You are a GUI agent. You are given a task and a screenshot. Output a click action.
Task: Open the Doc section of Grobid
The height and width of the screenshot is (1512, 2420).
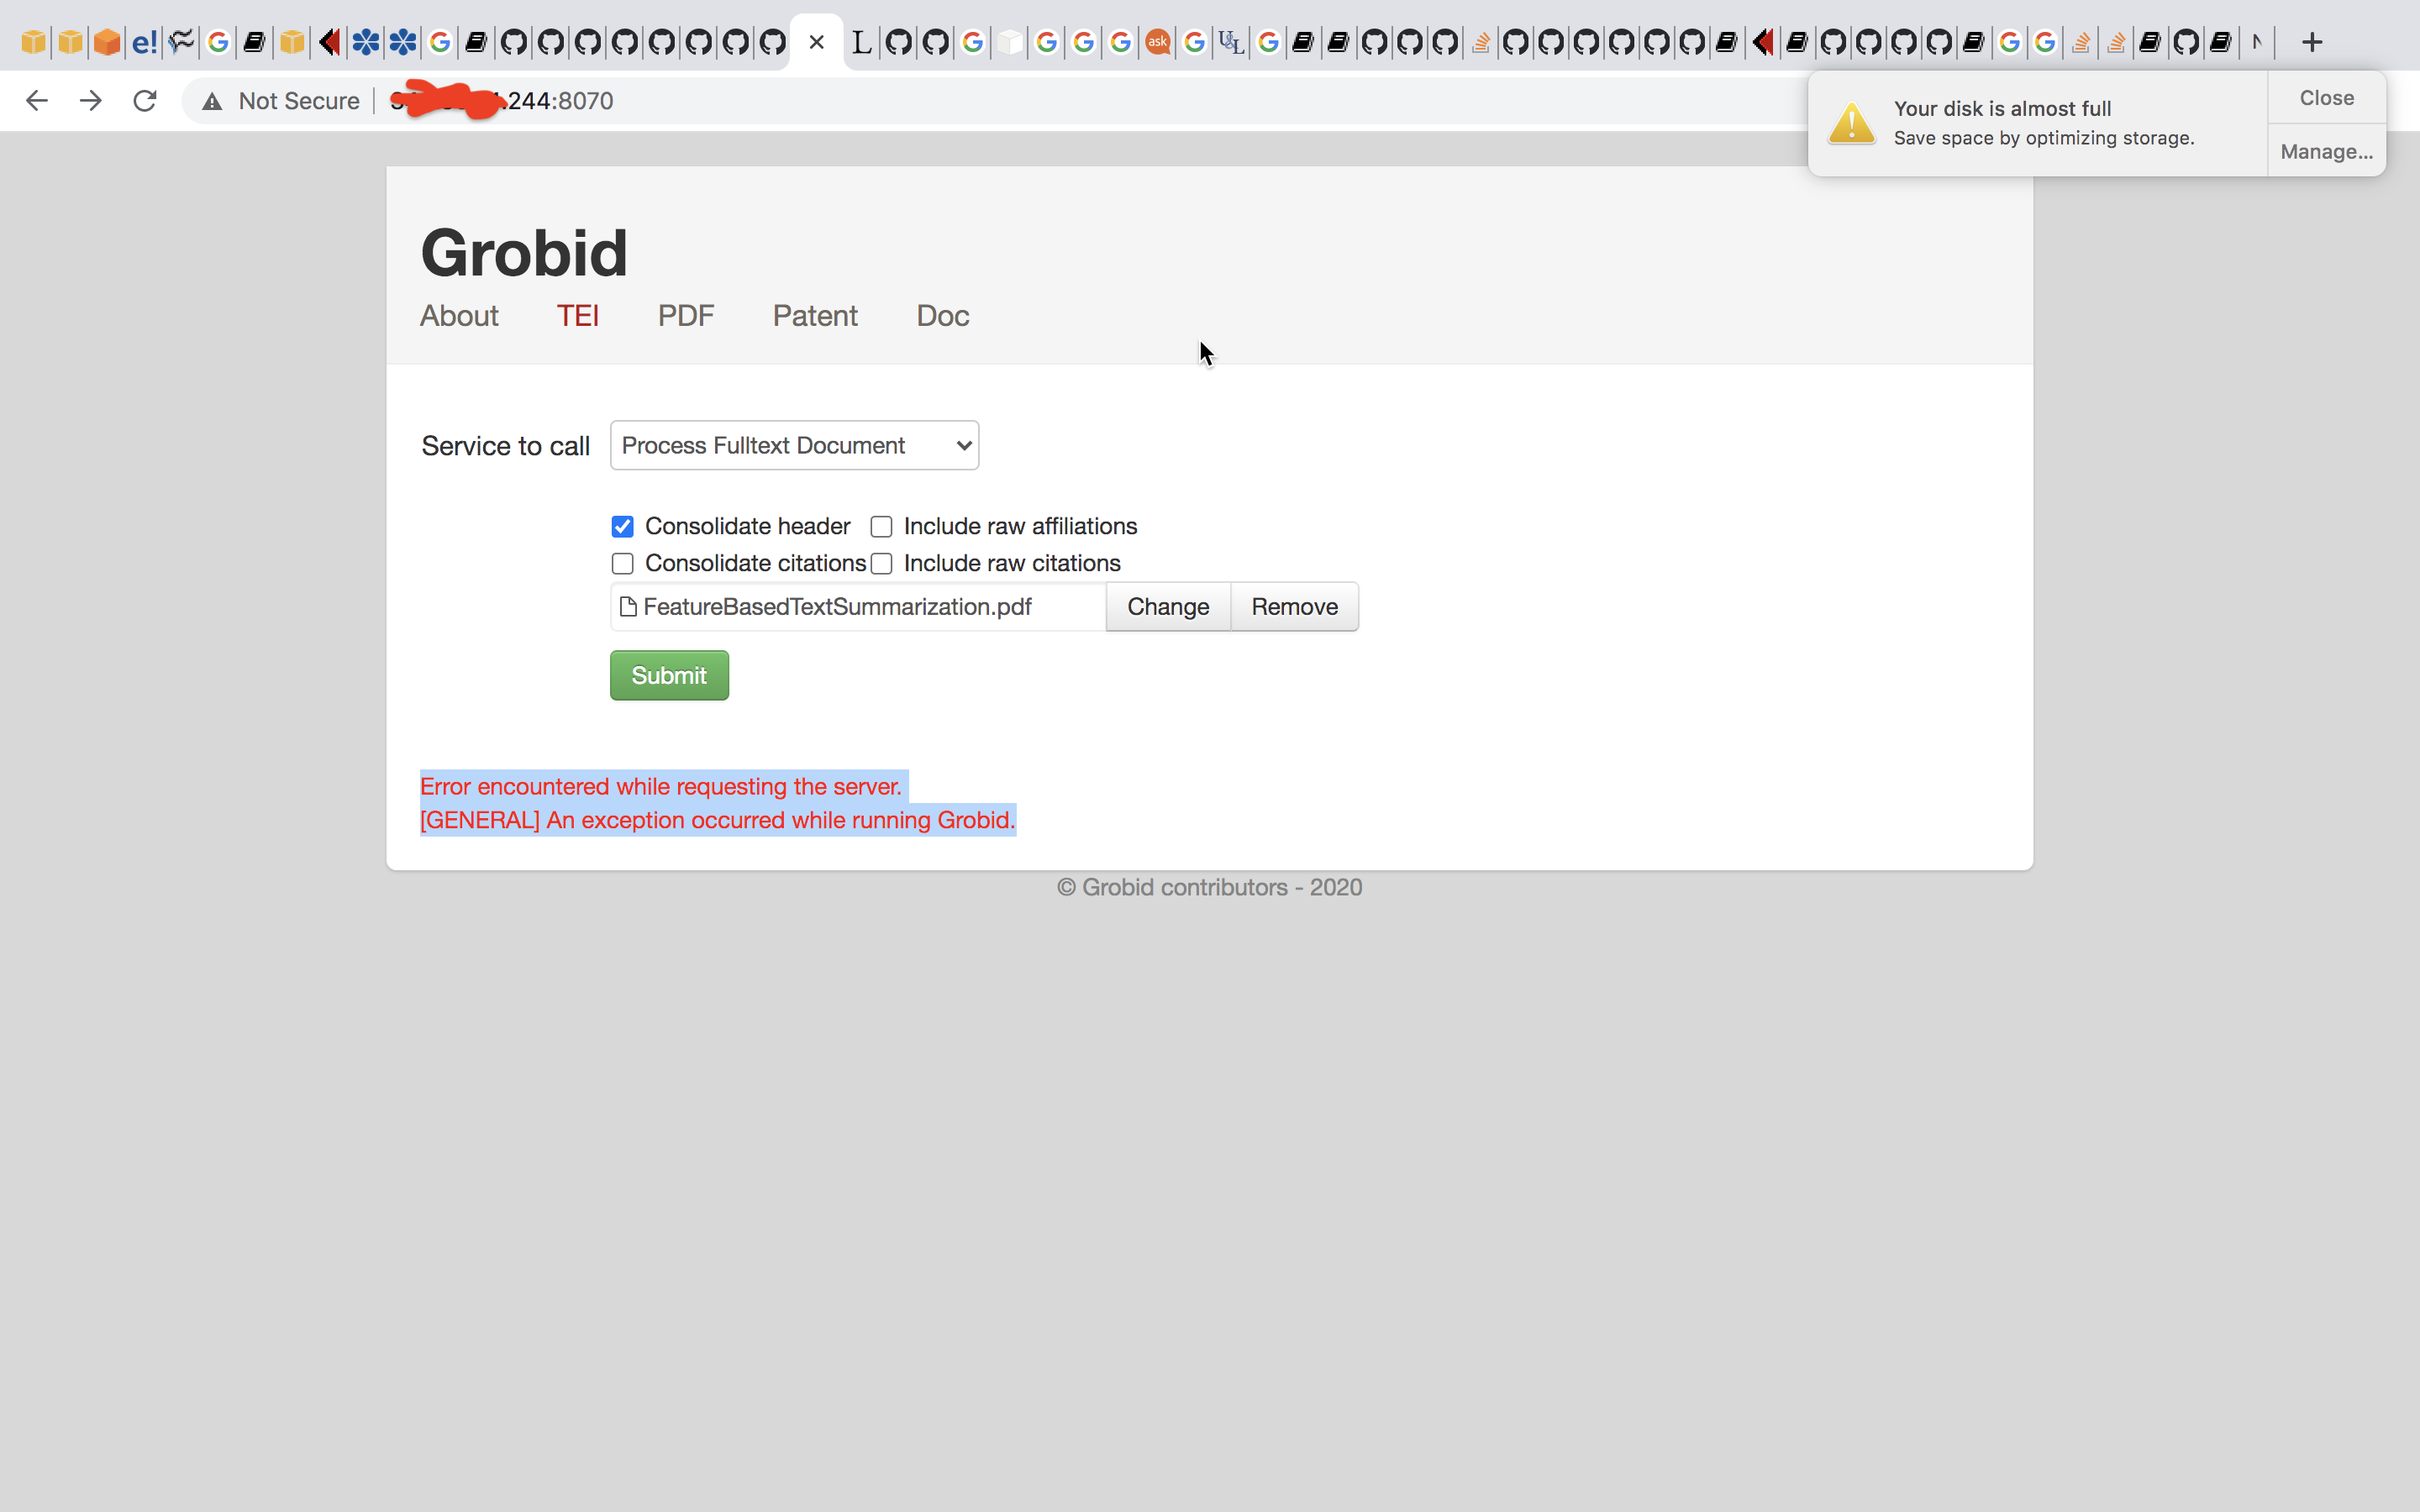pos(941,316)
